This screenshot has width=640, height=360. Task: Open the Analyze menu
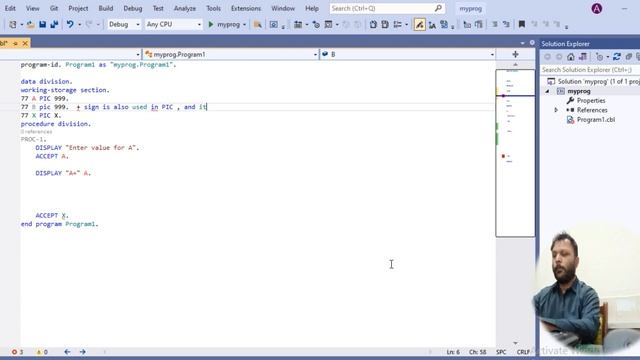(x=184, y=8)
